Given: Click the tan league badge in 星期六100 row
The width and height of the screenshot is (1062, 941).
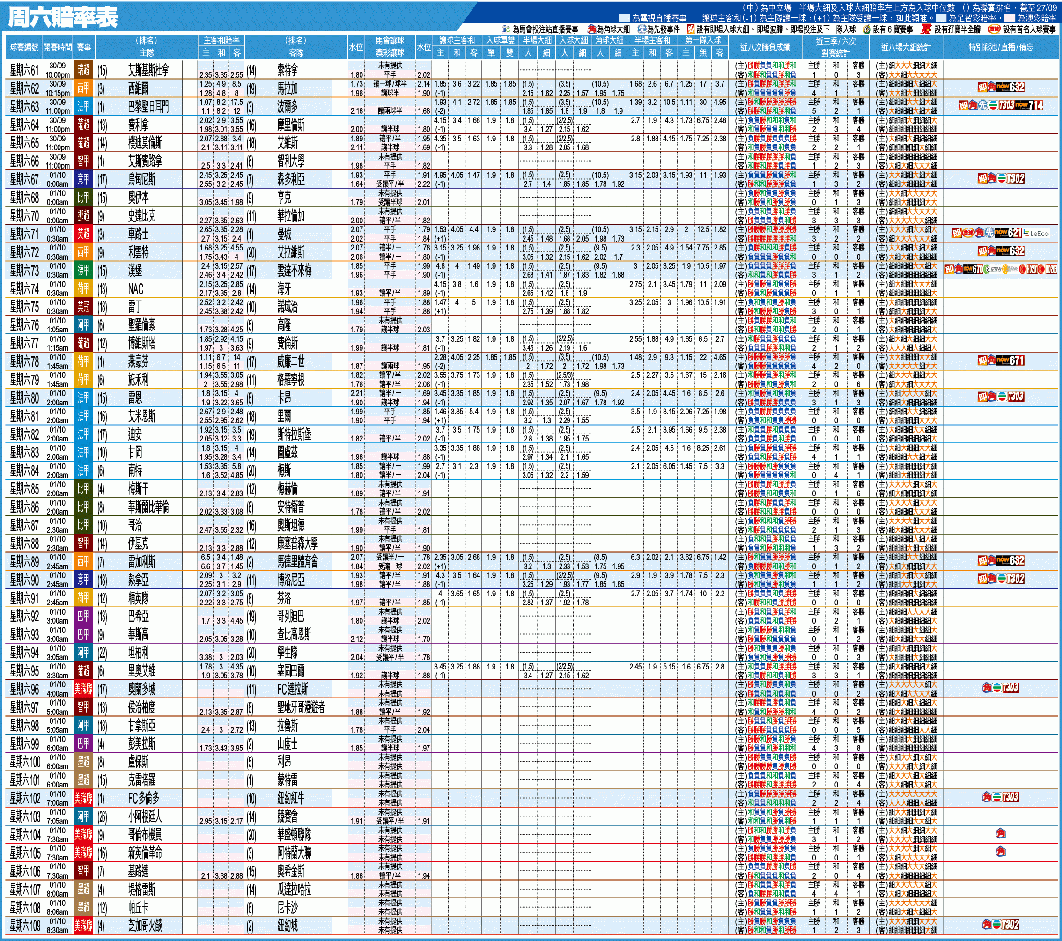Looking at the screenshot, I should [83, 761].
